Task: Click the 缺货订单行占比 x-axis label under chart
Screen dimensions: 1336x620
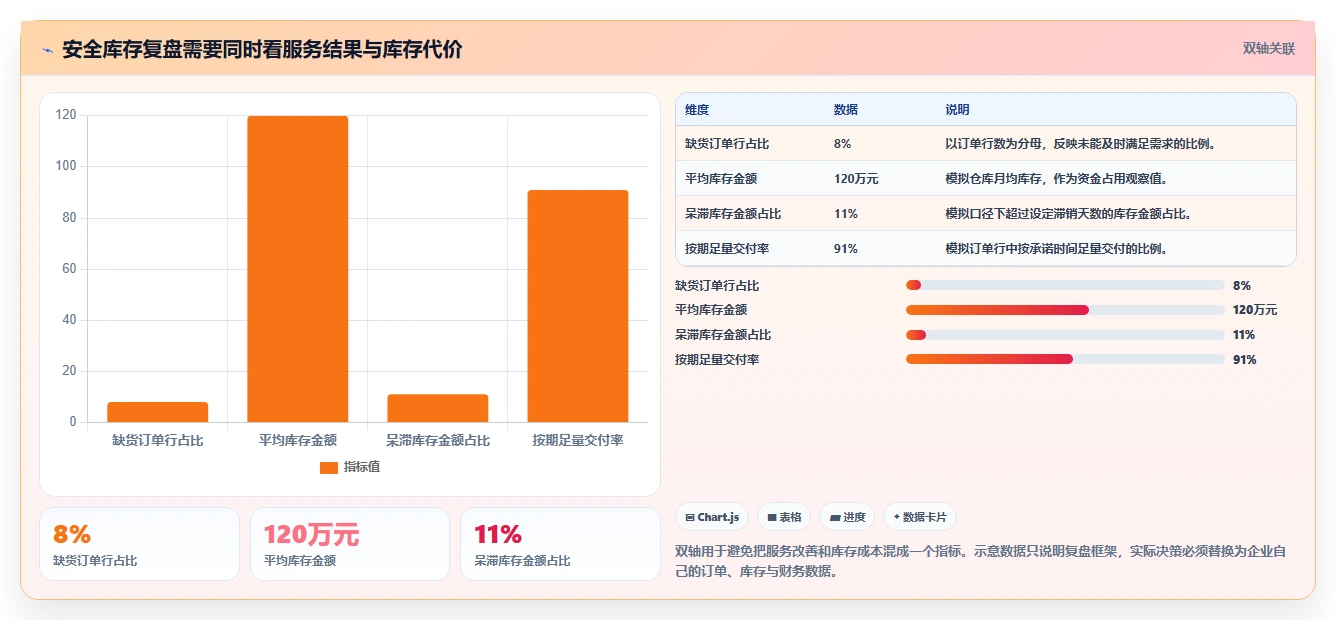Action: 158,440
